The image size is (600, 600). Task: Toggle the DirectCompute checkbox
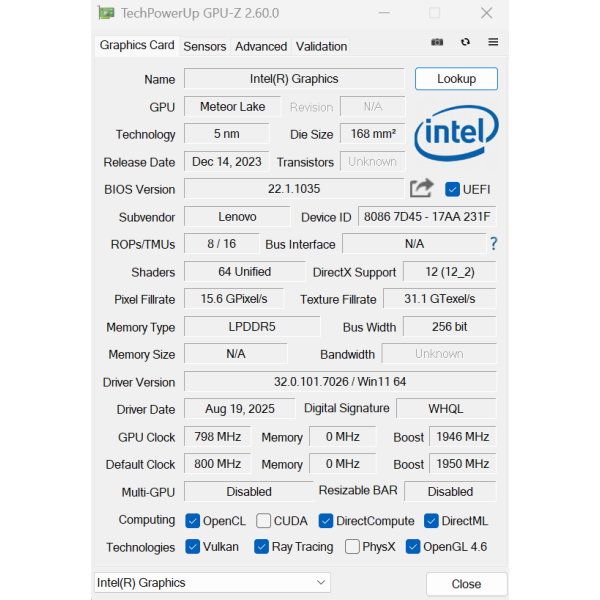pyautogui.click(x=326, y=521)
